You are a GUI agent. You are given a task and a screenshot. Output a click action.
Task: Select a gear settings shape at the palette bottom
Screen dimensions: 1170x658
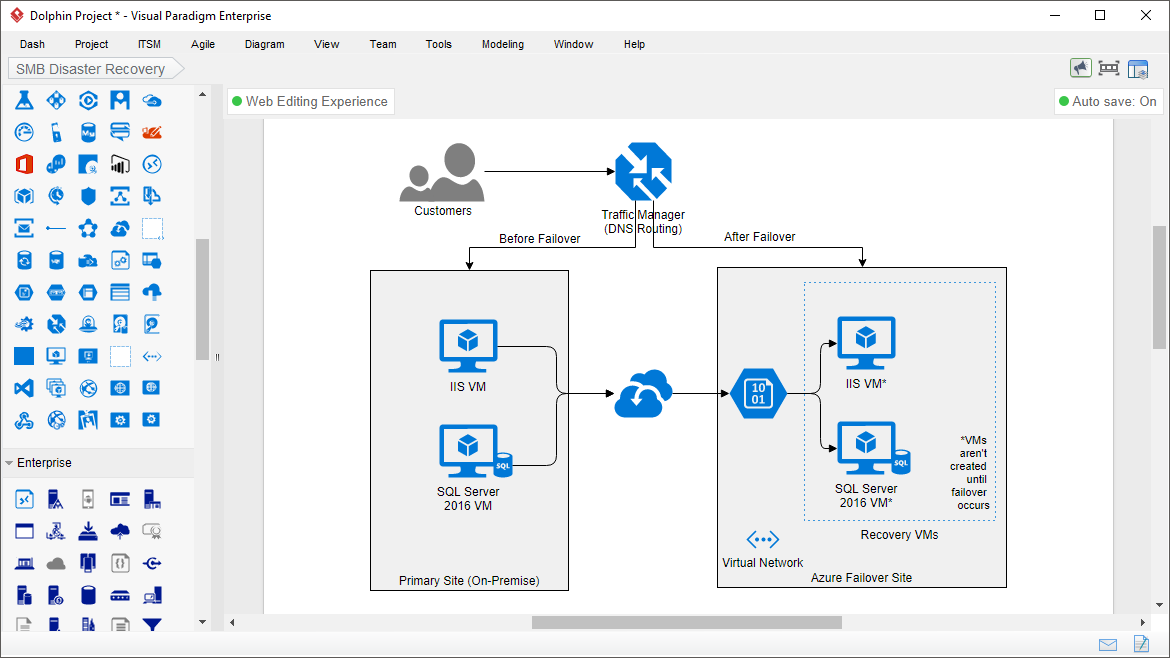pos(121,419)
